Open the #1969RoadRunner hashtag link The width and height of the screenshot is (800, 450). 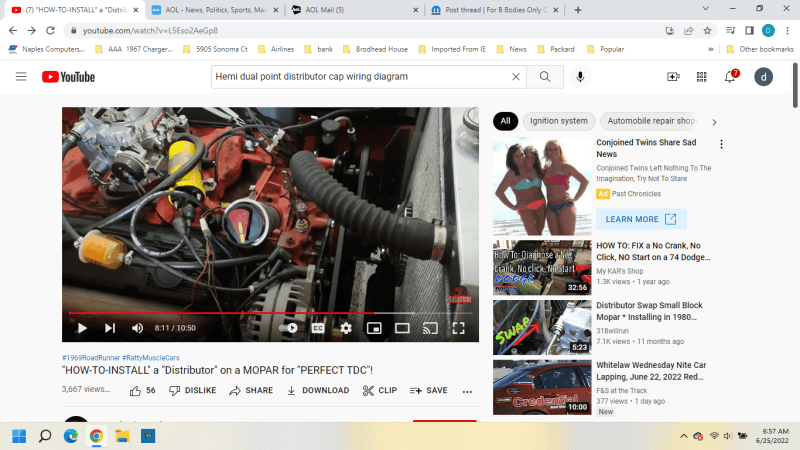91,358
